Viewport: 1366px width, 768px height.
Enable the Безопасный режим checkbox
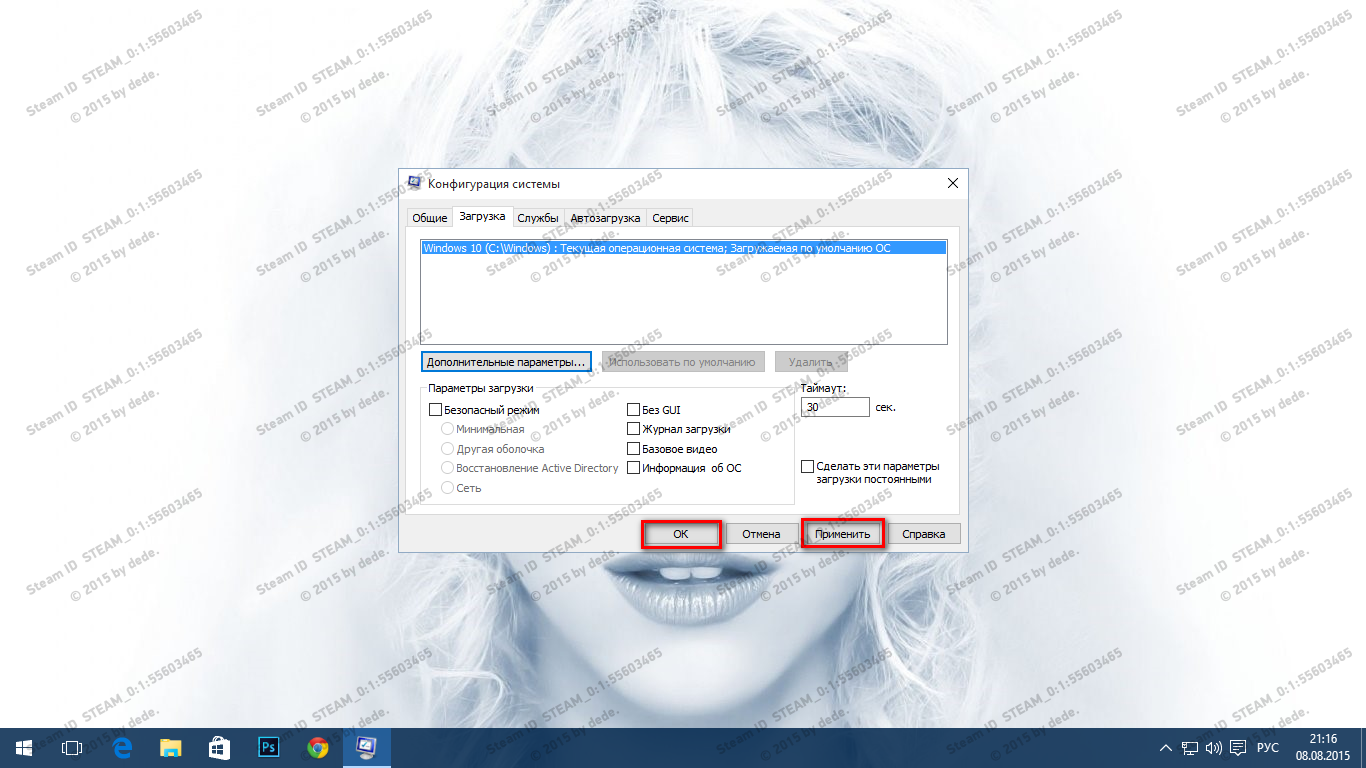(x=484, y=410)
